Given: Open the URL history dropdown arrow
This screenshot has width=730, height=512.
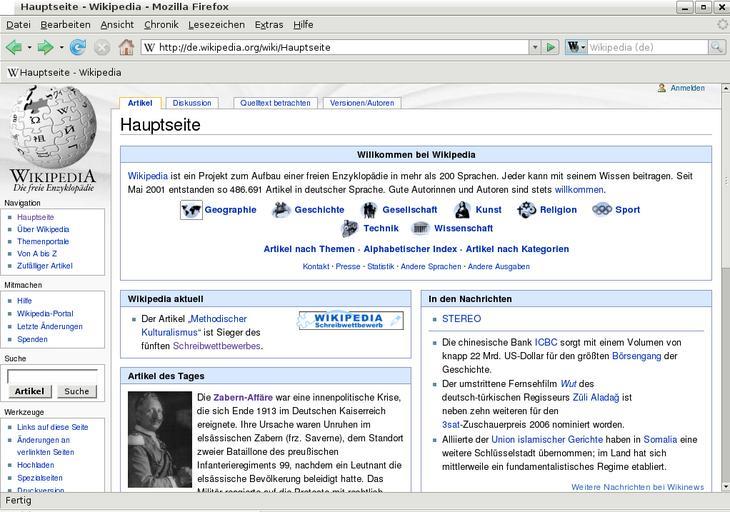Looking at the screenshot, I should [x=534, y=47].
